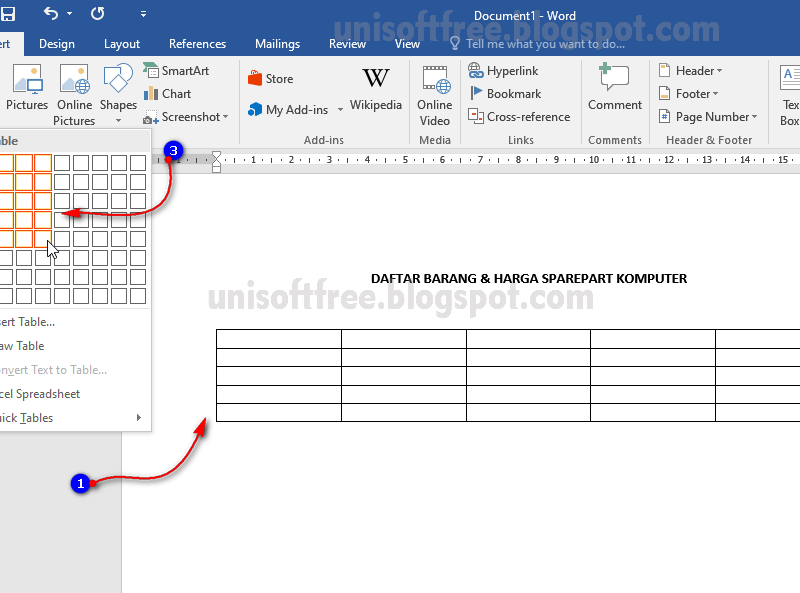The width and height of the screenshot is (800, 593).
Task: Click the Header icon
Action: pos(664,70)
